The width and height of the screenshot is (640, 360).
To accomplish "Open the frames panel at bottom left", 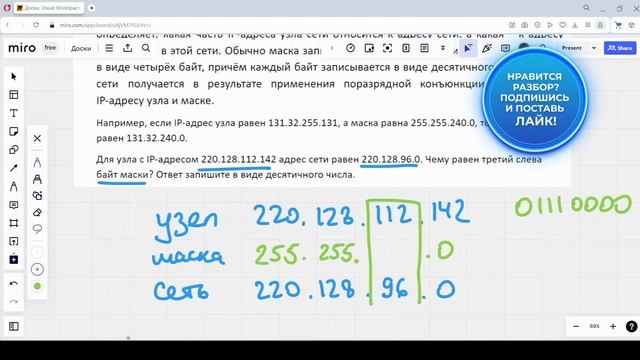I will [13, 326].
